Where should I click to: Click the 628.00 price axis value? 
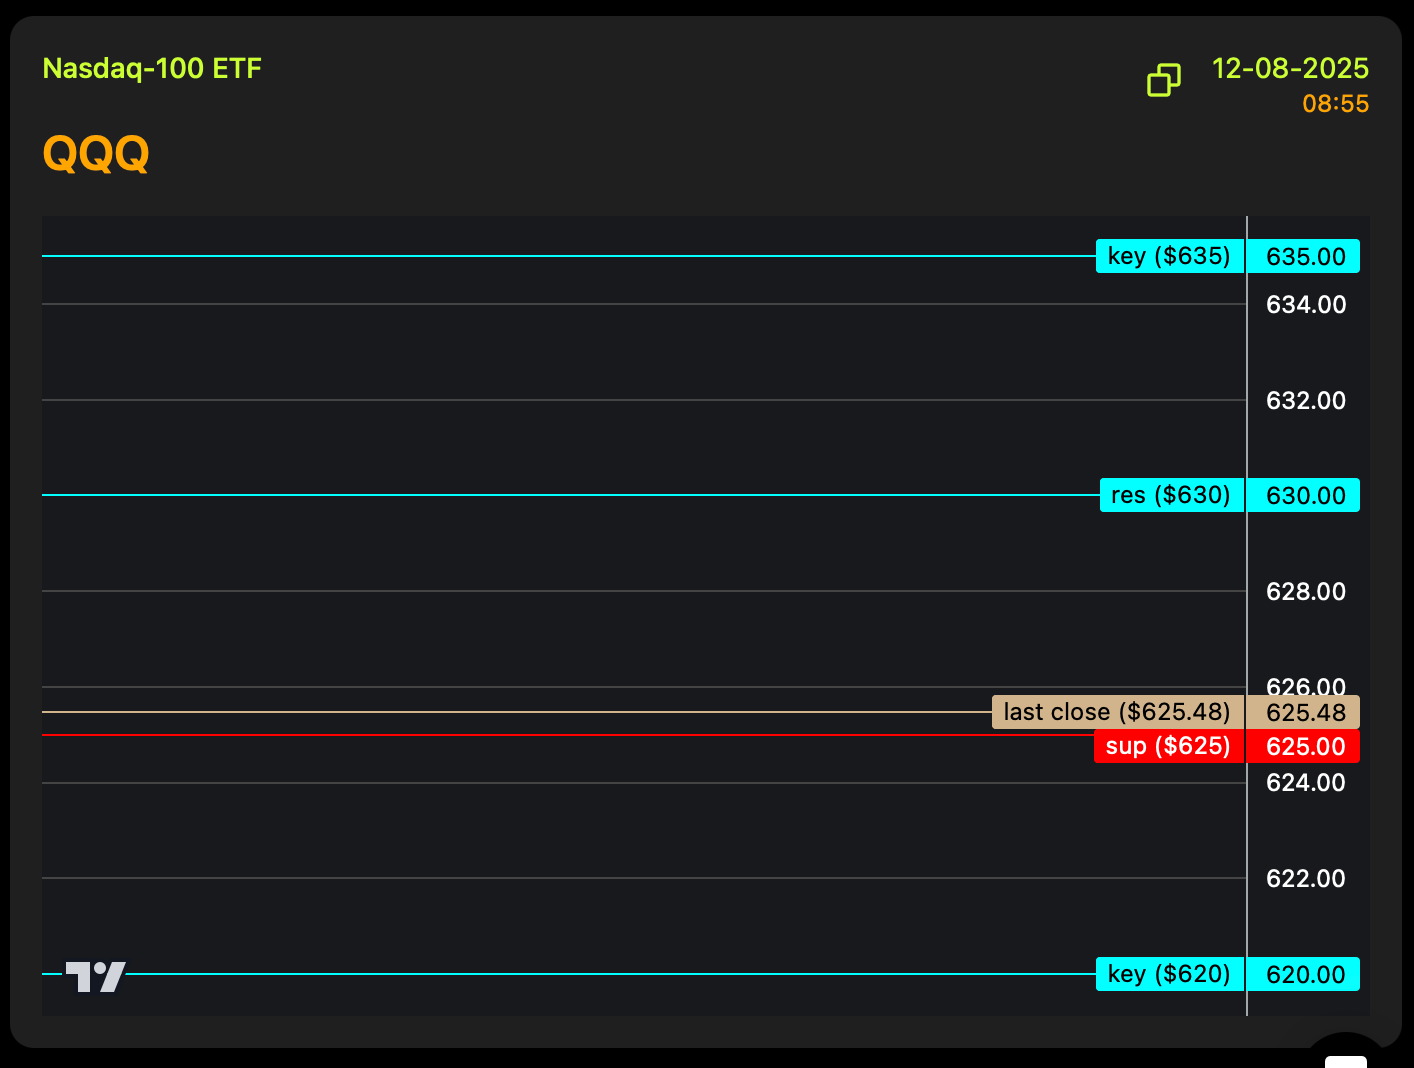click(x=1305, y=592)
